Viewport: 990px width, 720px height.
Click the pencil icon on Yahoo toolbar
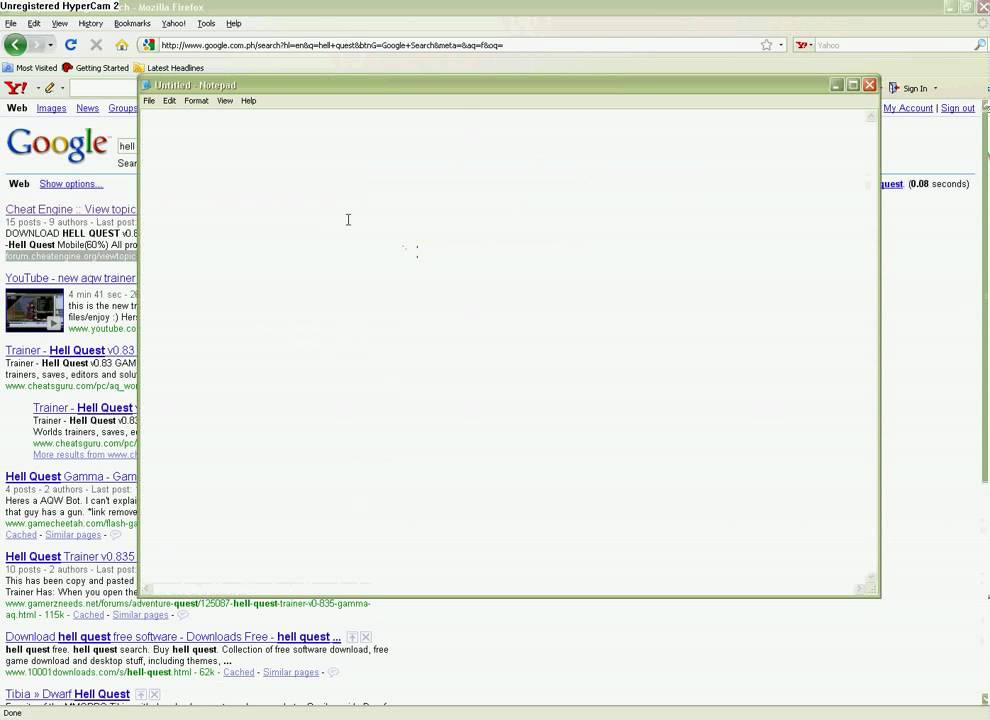click(x=49, y=88)
